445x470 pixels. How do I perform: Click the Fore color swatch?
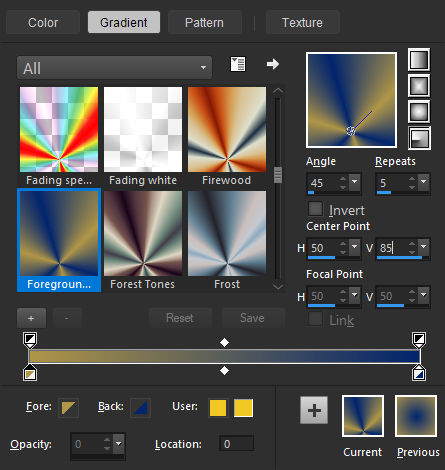[x=68, y=408]
